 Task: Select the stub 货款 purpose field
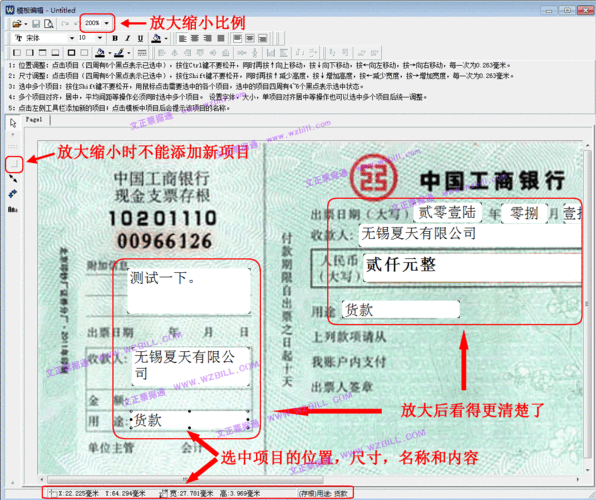click(189, 420)
